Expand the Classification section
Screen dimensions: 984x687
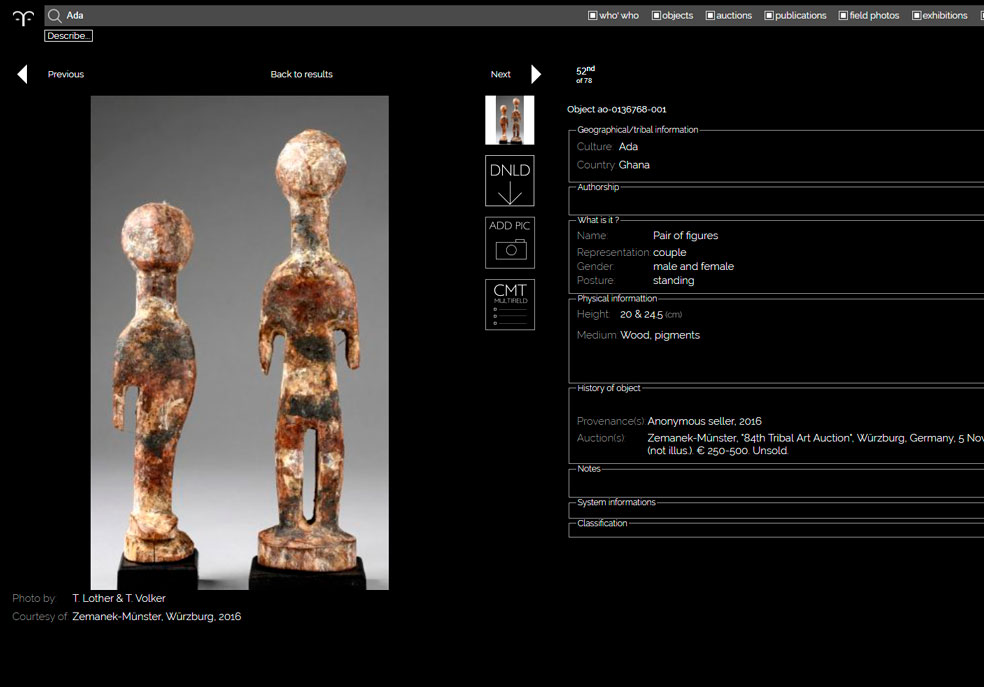(602, 523)
